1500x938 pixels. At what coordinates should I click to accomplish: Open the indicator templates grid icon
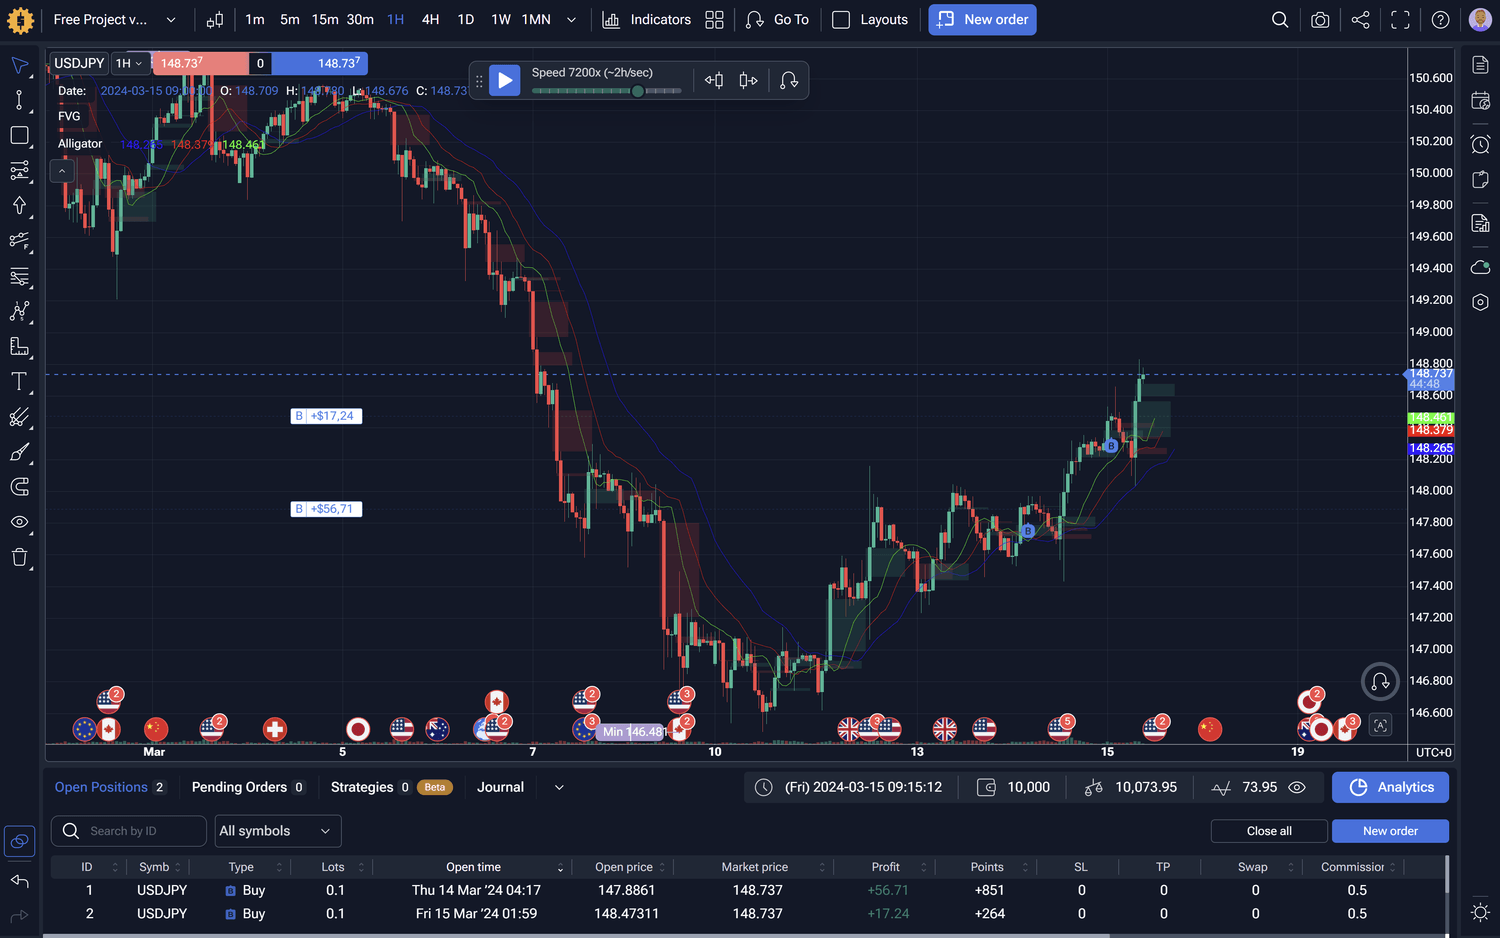(x=714, y=20)
